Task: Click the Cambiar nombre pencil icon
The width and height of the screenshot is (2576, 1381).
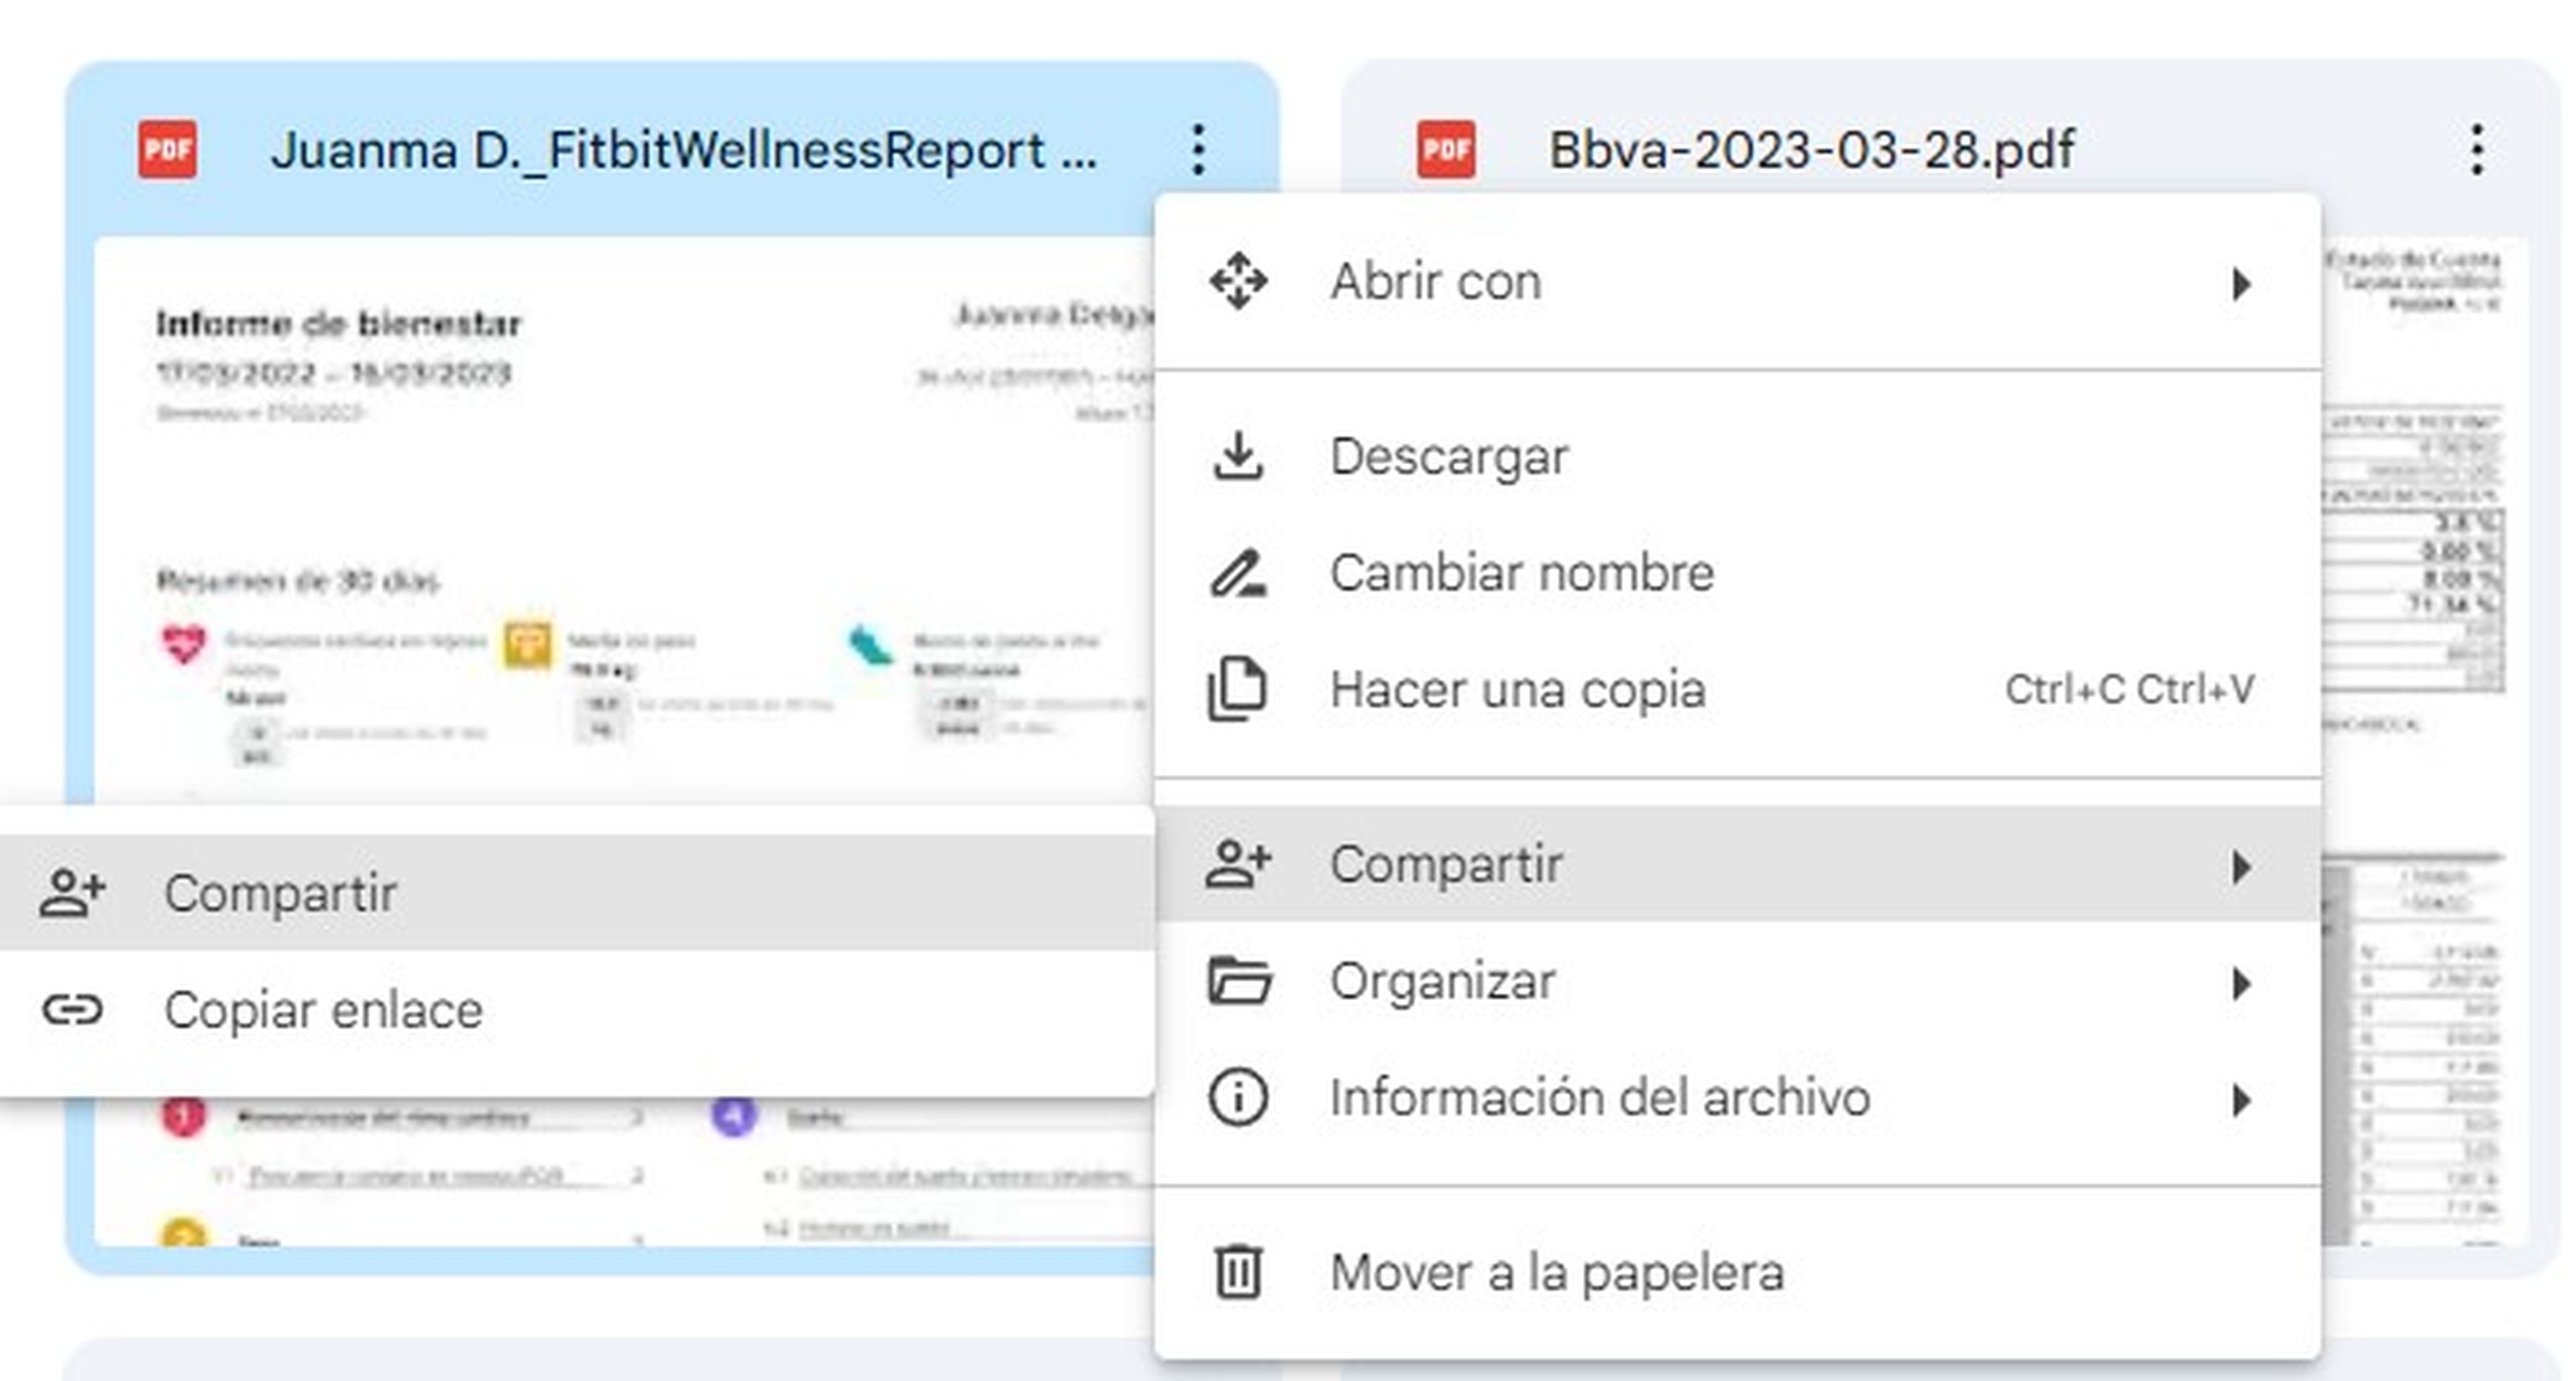Action: (x=1238, y=573)
